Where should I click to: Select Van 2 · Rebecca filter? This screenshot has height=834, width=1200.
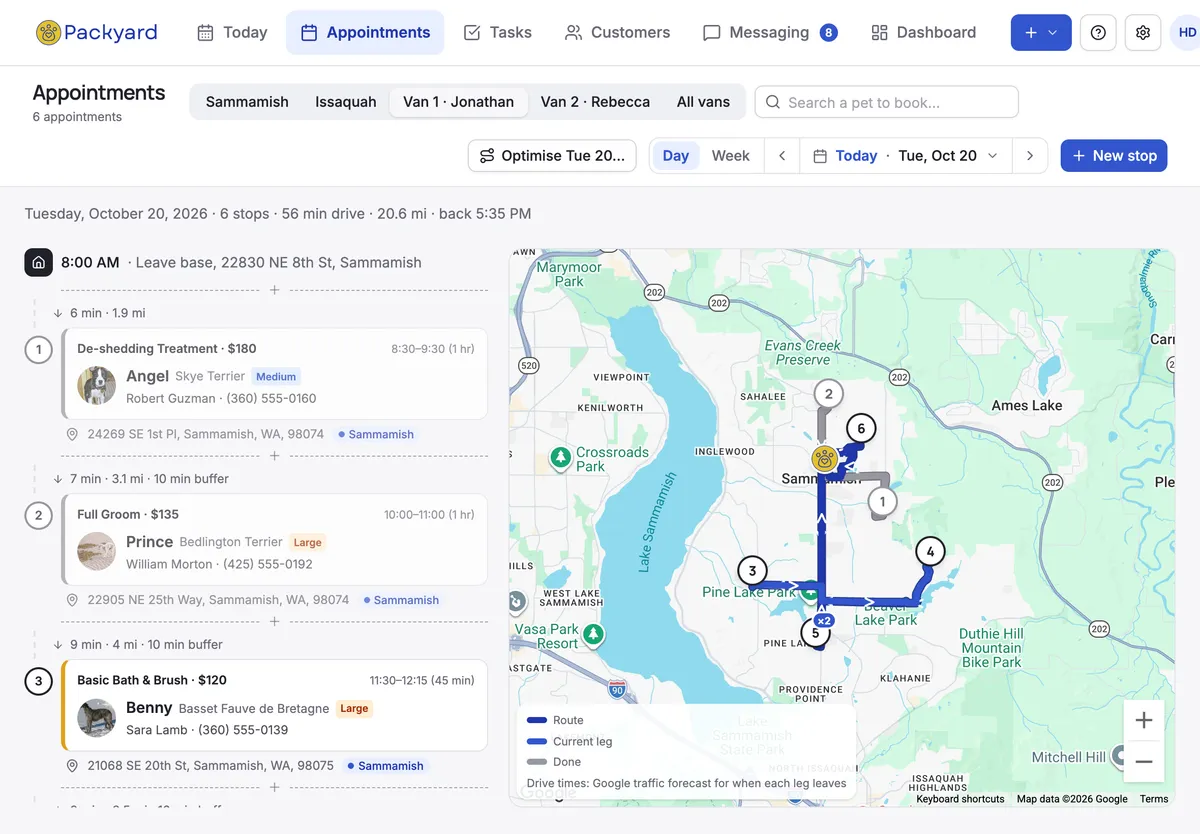[595, 102]
